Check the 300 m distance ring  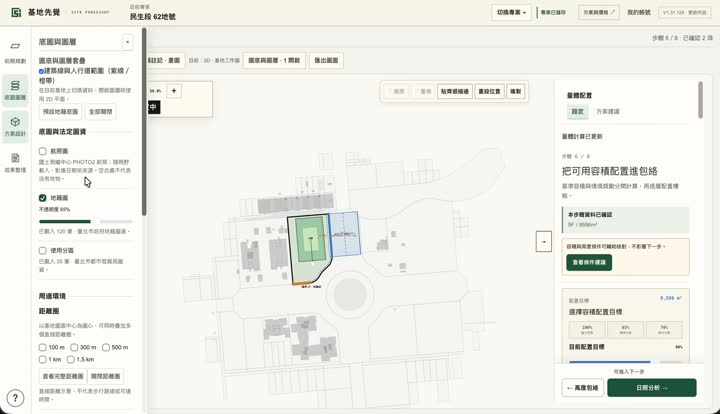[74, 347]
